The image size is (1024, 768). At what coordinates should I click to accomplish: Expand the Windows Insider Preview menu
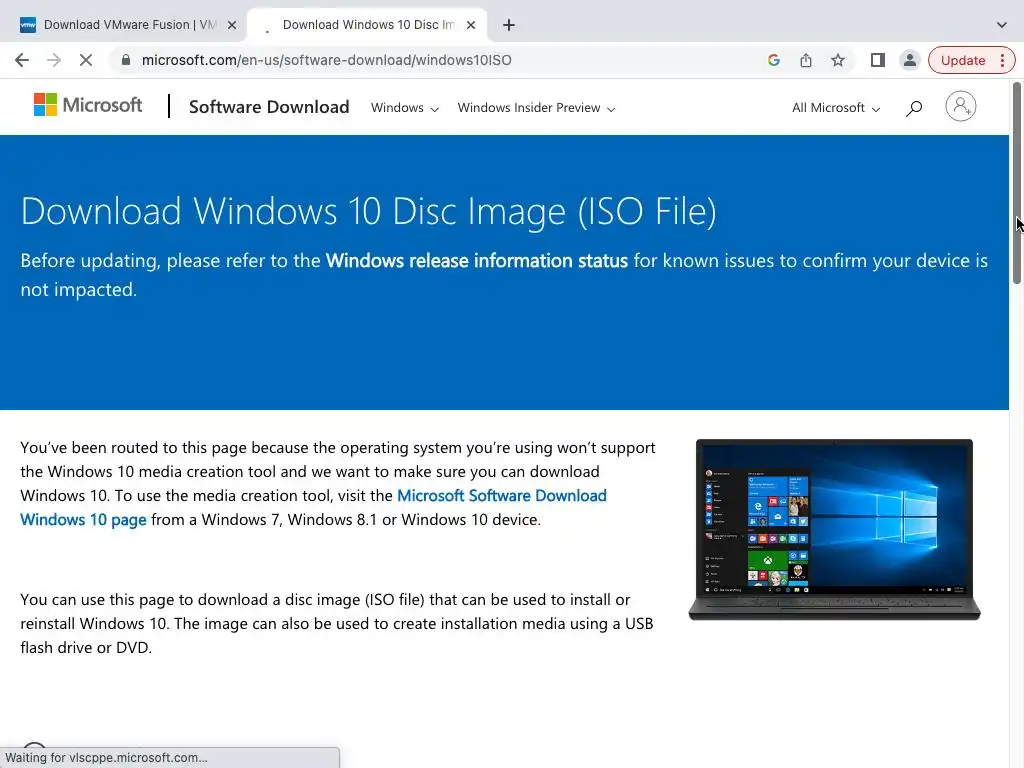[x=536, y=108]
